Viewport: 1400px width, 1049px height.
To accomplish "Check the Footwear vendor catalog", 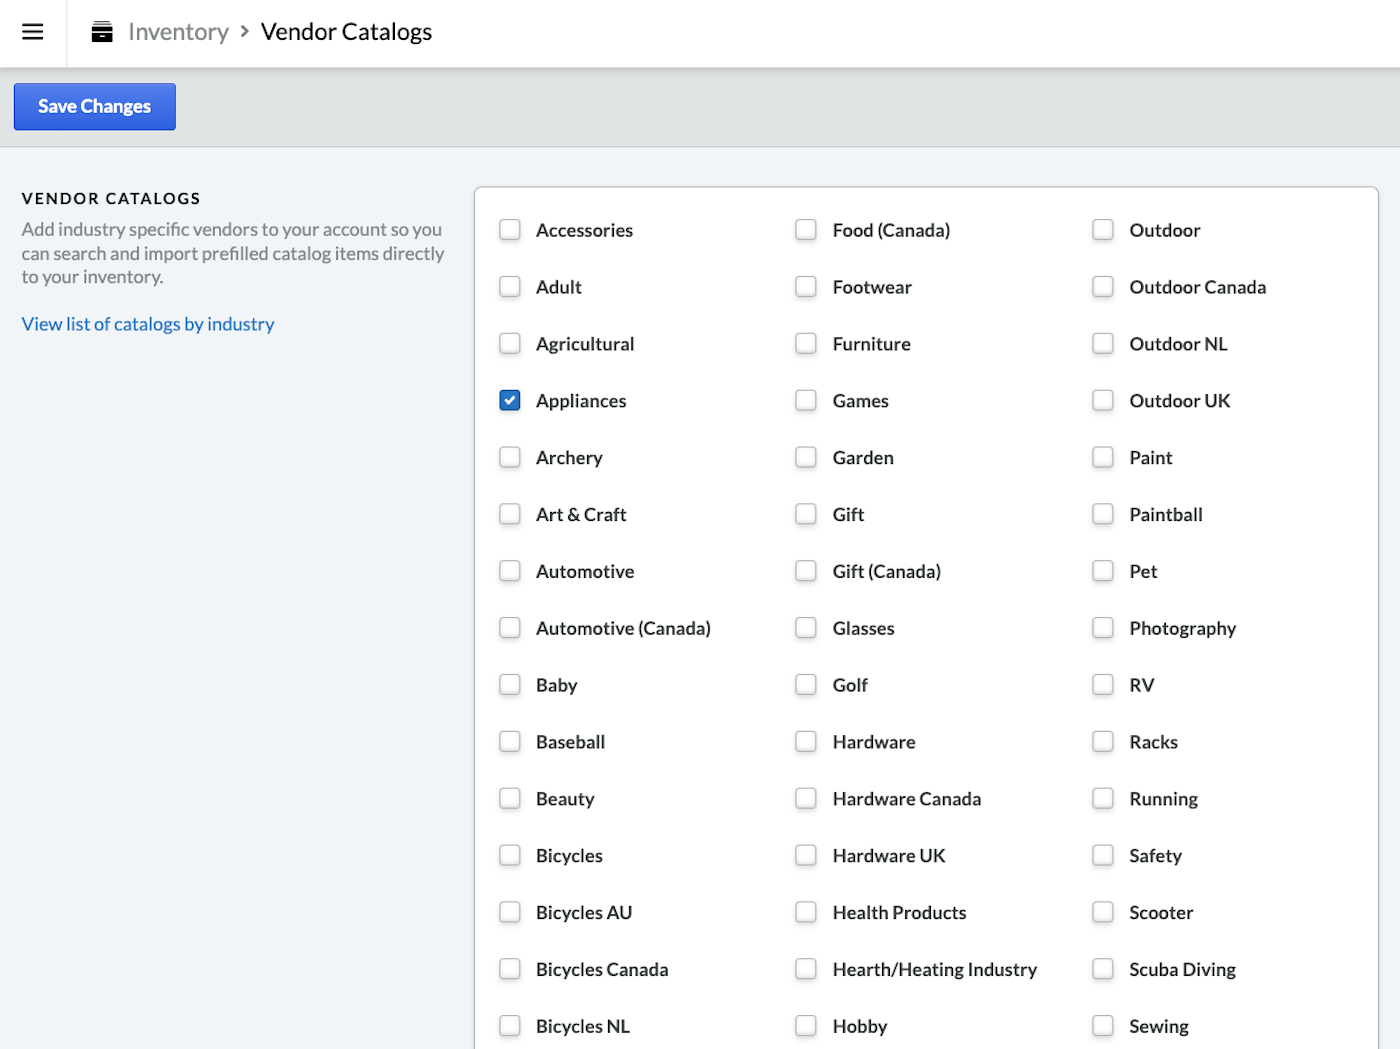I will coord(806,287).
